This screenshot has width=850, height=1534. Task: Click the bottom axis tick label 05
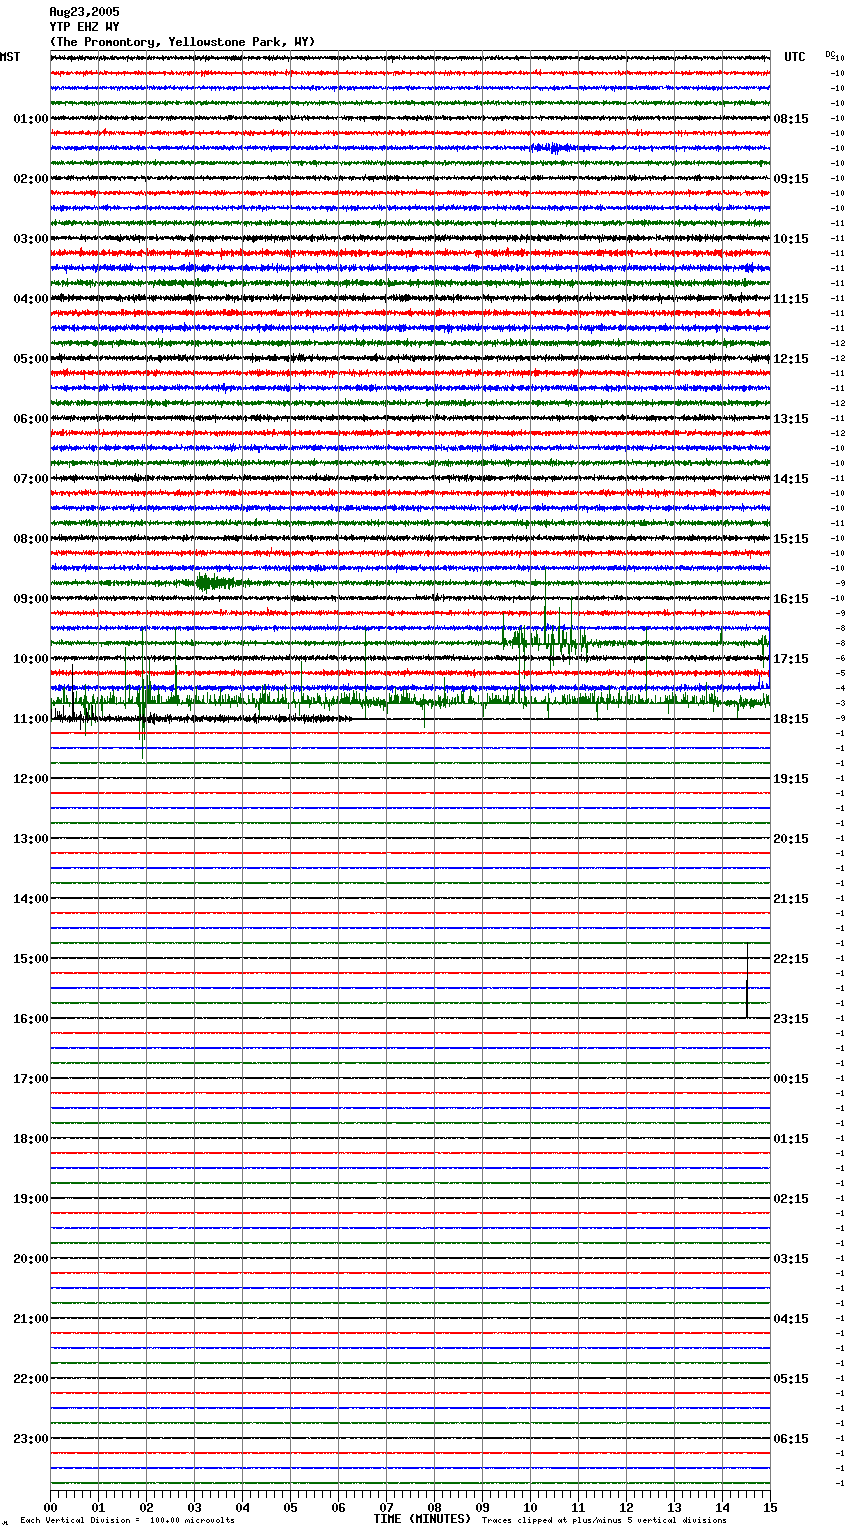[x=290, y=1508]
